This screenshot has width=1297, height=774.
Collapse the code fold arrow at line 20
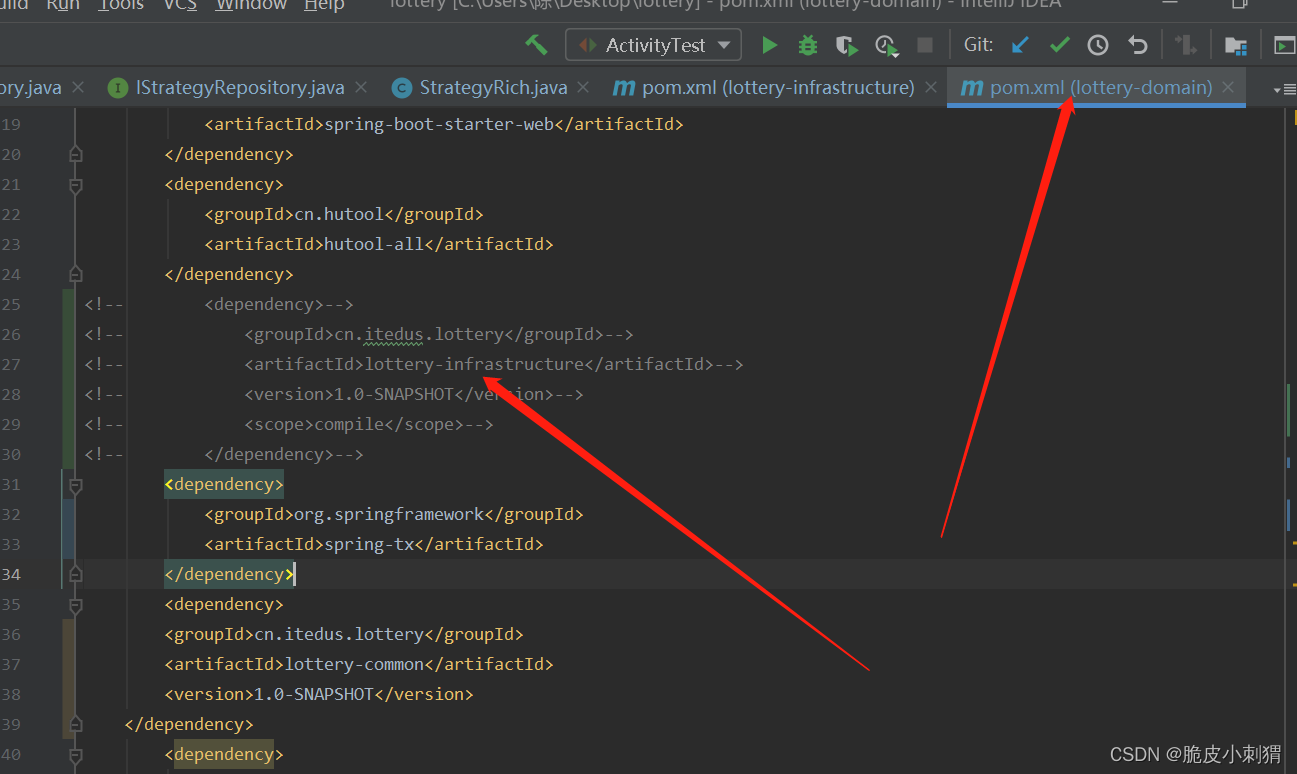click(x=75, y=153)
